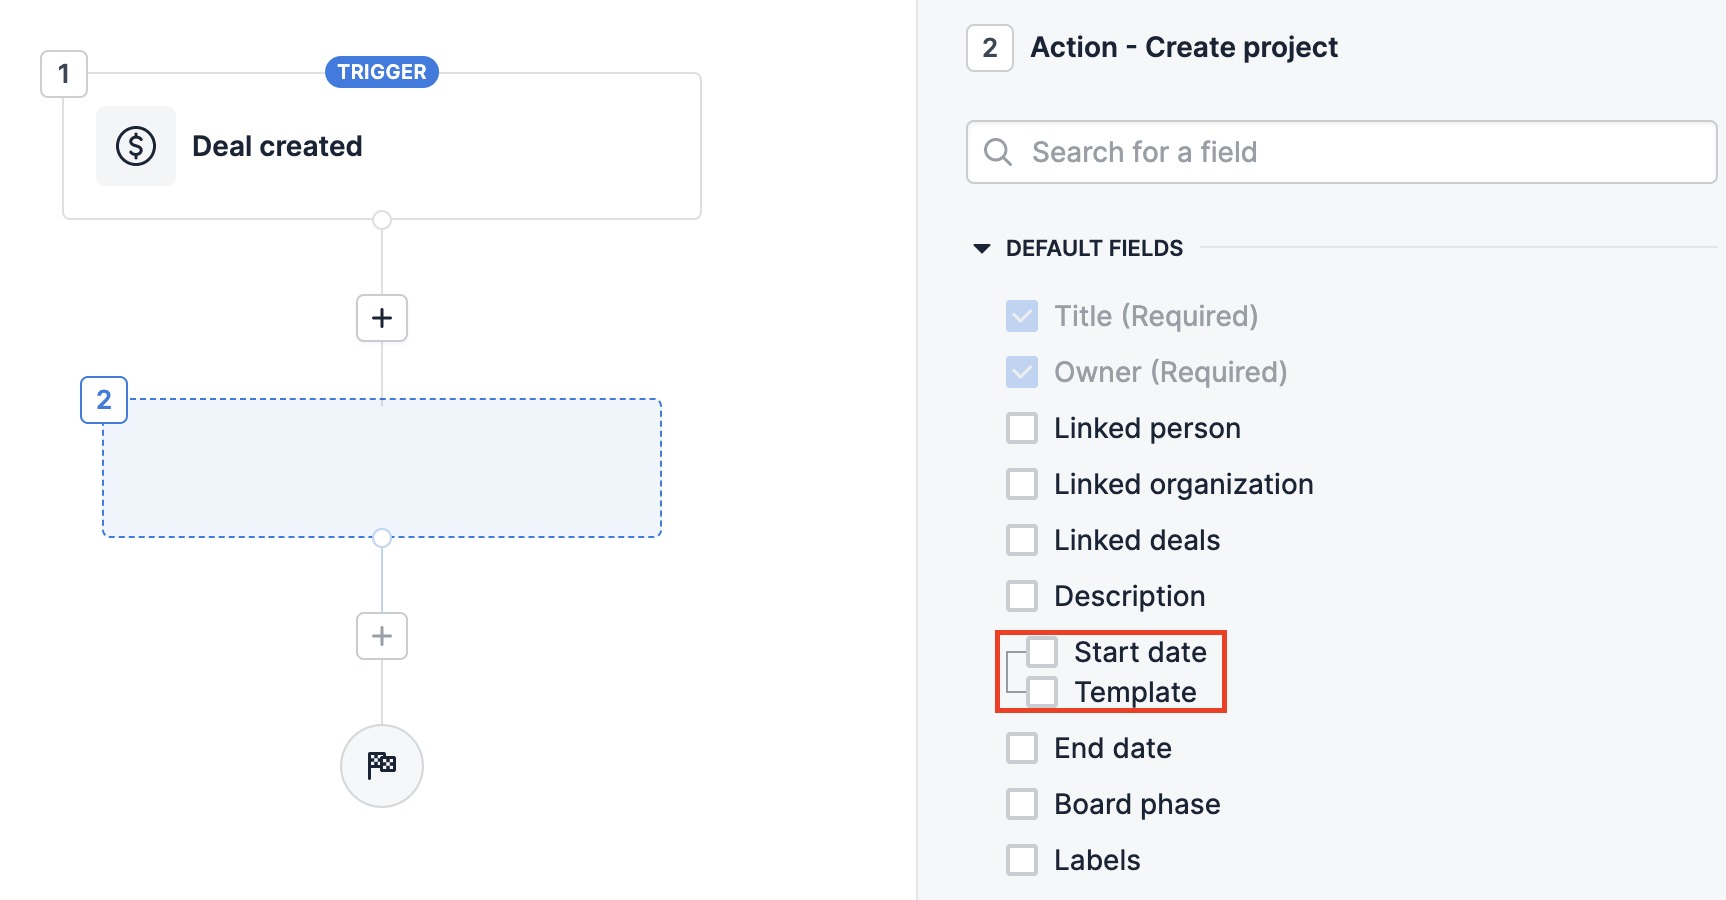
Task: Add a step after the trigger
Action: coord(382,318)
